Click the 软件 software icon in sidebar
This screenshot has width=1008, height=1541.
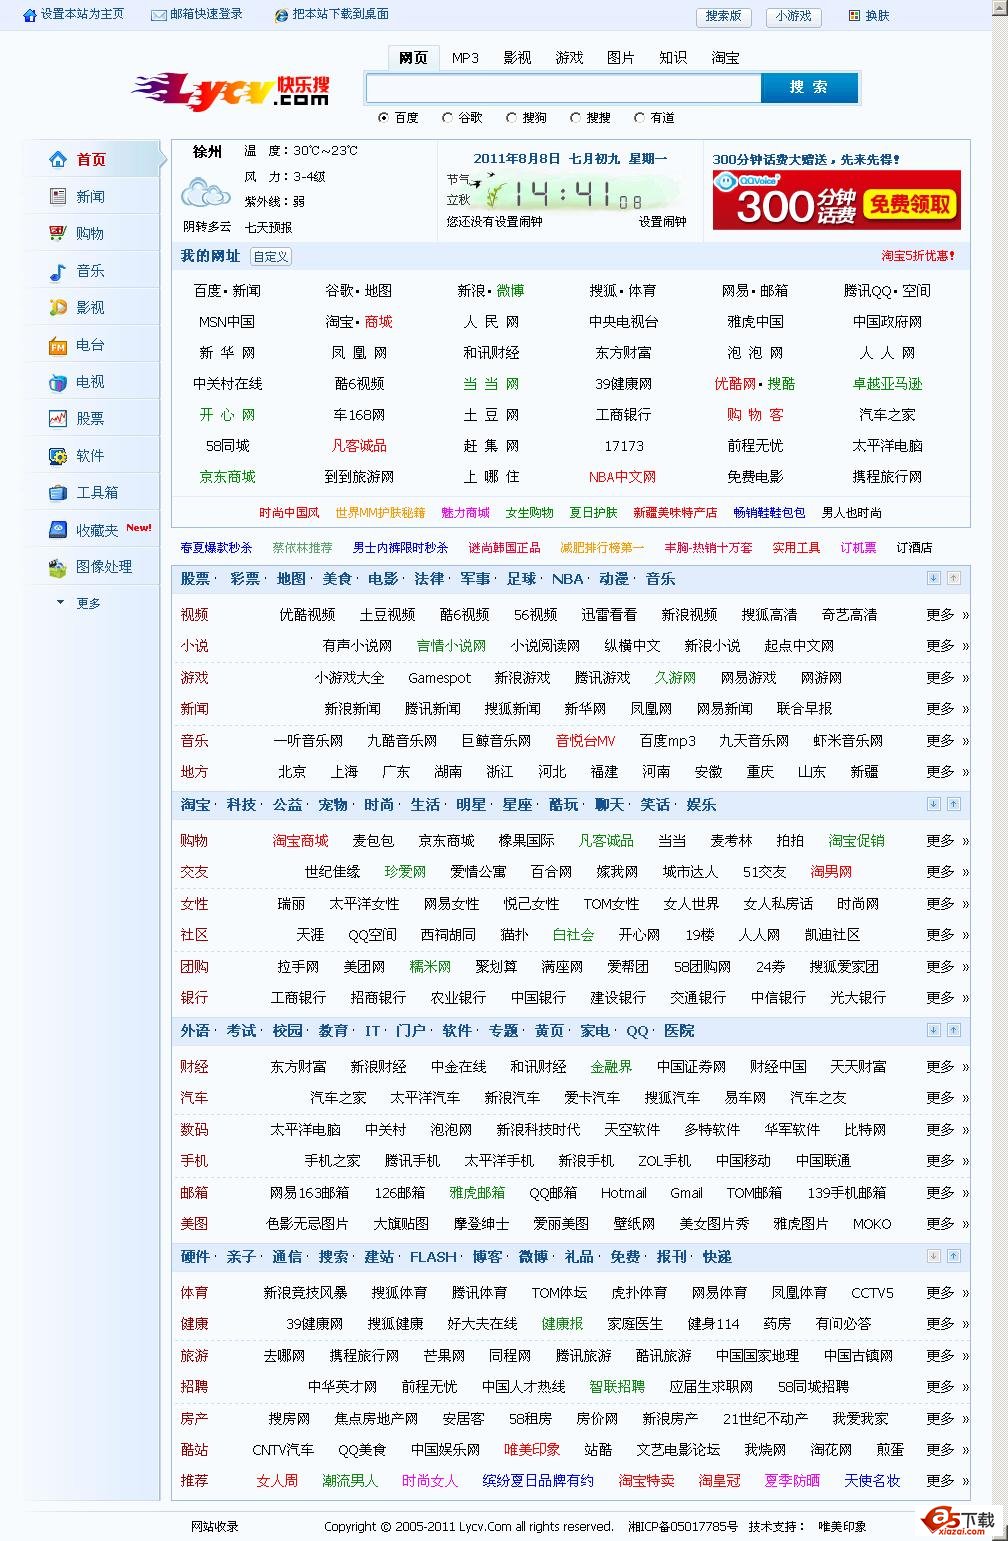point(58,456)
